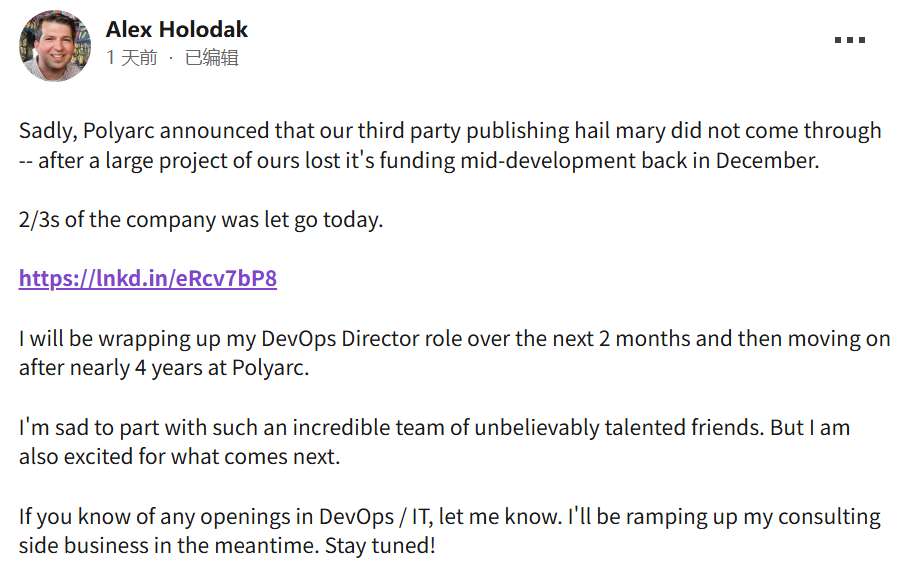Click the line "also excited for what comes next"

click(x=180, y=457)
